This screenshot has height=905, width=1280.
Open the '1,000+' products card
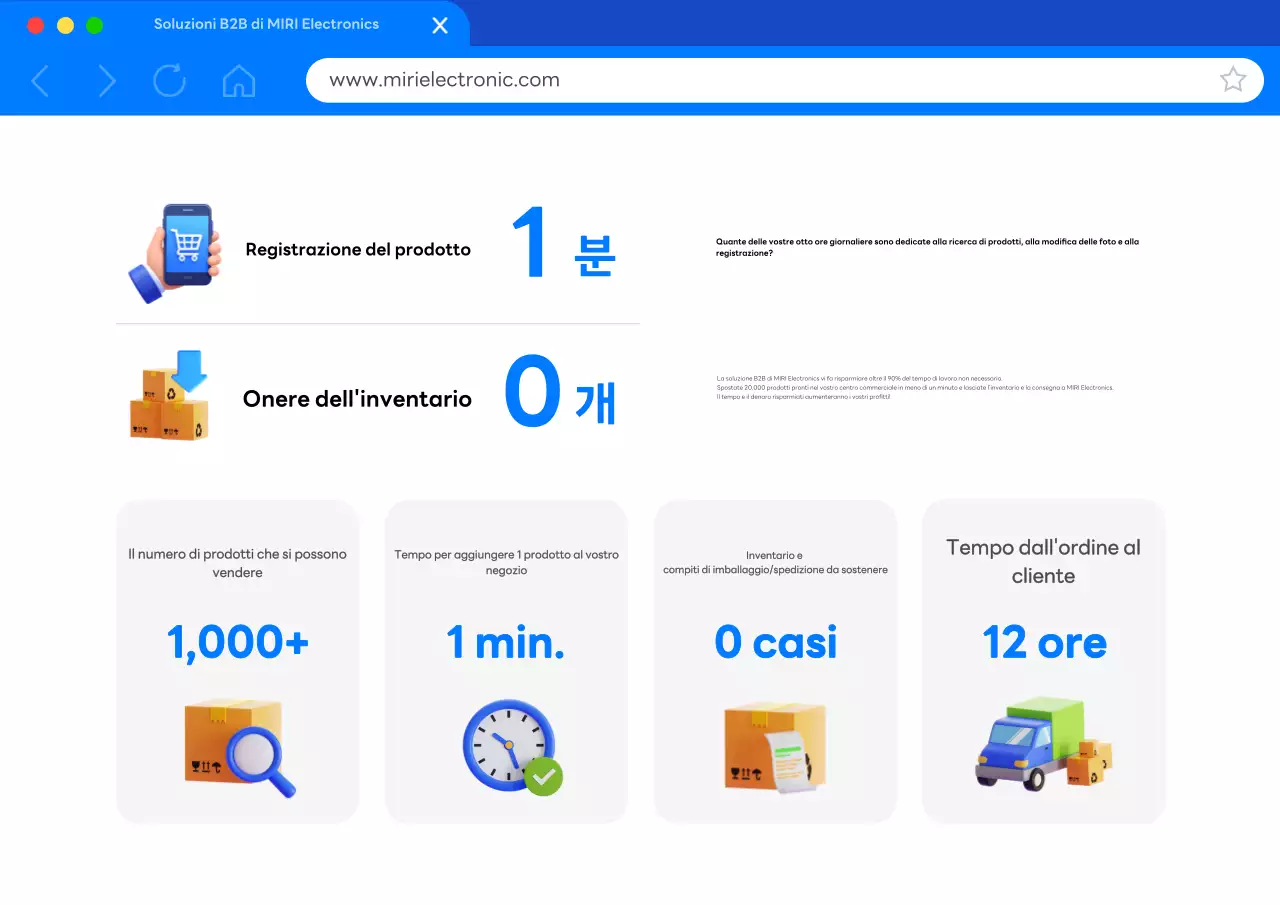click(x=237, y=660)
